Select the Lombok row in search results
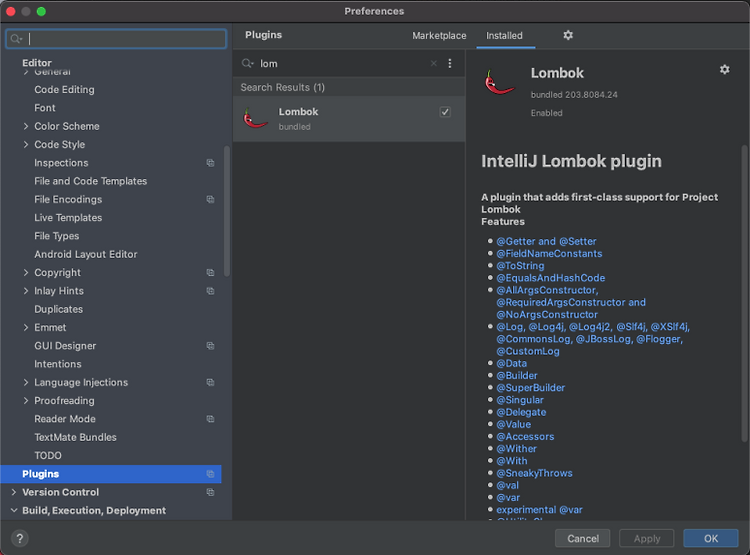This screenshot has width=750, height=555. point(349,119)
